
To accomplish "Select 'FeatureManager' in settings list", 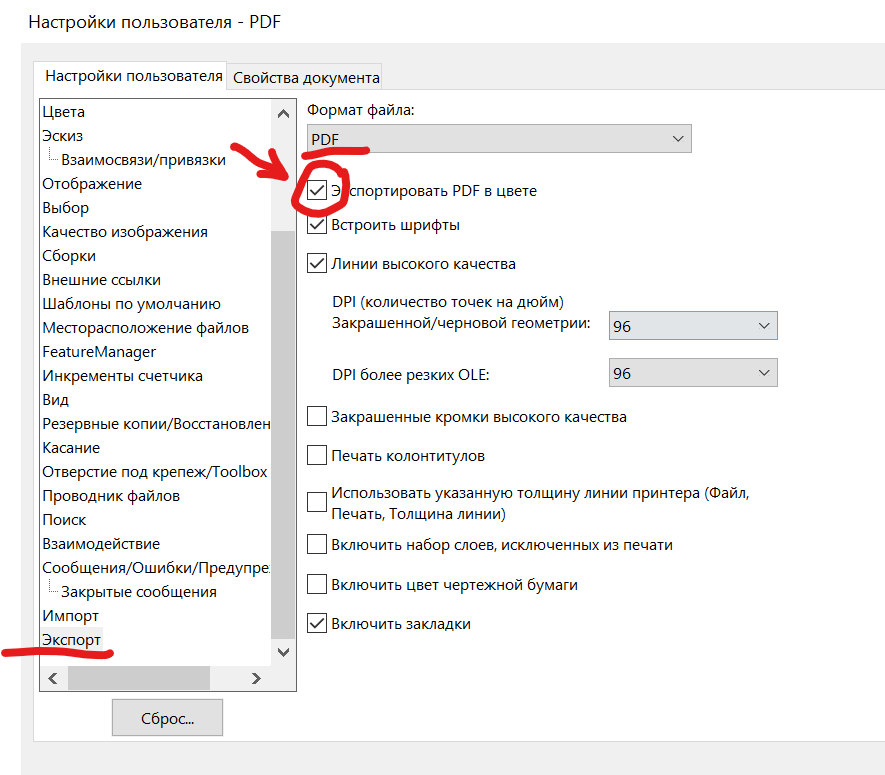I will pos(99,352).
